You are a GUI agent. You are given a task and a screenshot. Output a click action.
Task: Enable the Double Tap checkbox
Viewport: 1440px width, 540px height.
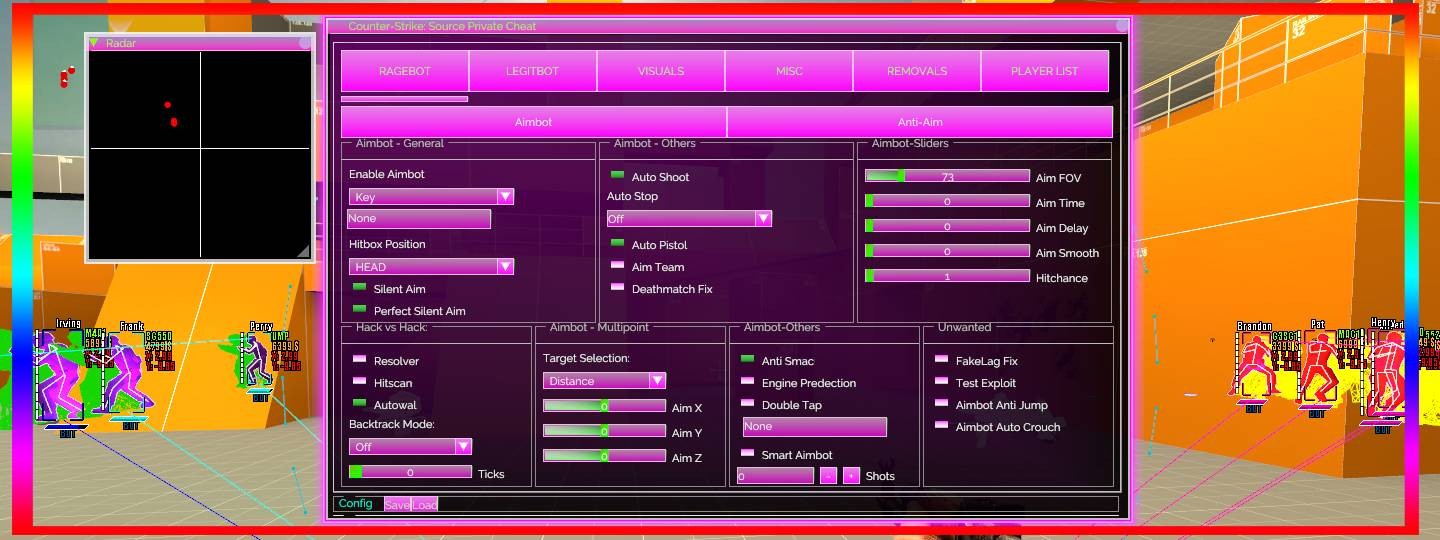coord(748,404)
